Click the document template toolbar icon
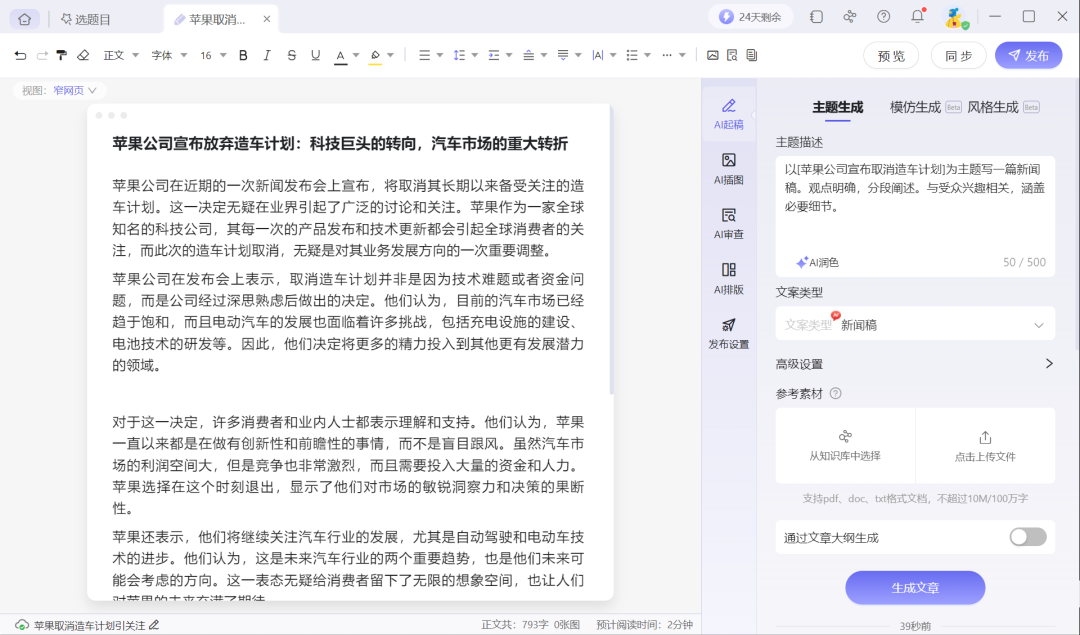The image size is (1080, 635). tap(751, 55)
